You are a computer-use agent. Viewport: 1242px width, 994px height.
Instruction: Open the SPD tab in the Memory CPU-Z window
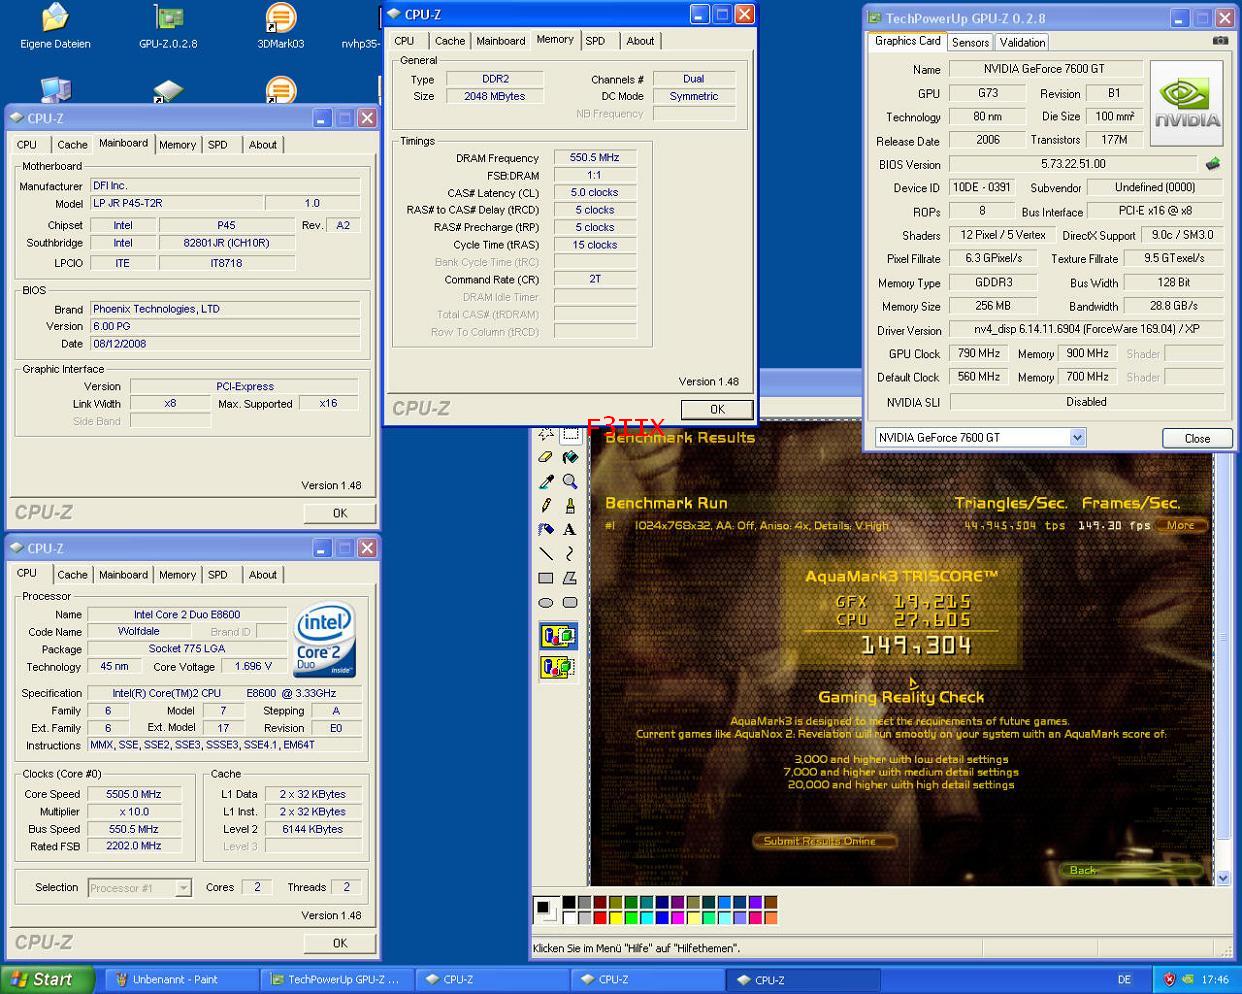click(x=595, y=41)
